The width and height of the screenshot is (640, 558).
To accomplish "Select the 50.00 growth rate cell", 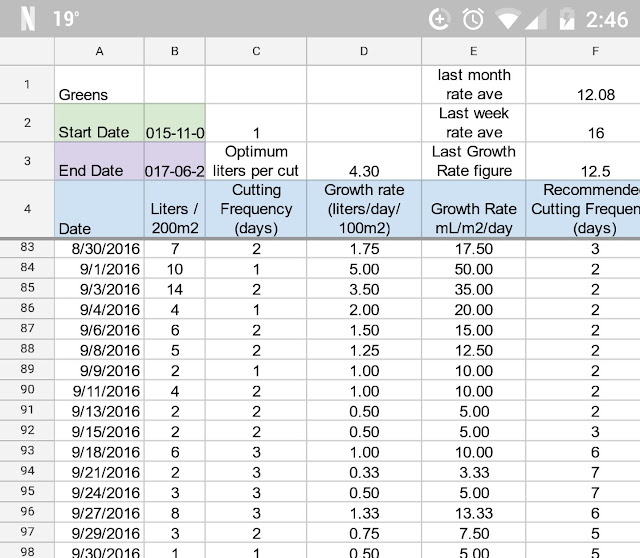I will (474, 269).
